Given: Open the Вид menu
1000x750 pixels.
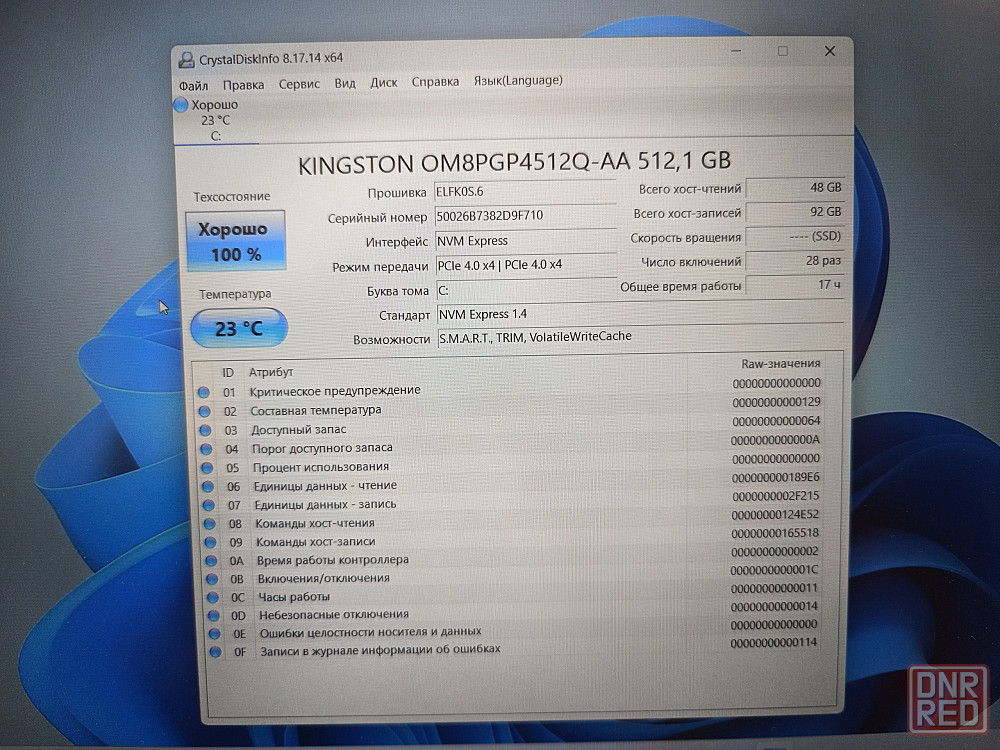Looking at the screenshot, I should [x=345, y=84].
